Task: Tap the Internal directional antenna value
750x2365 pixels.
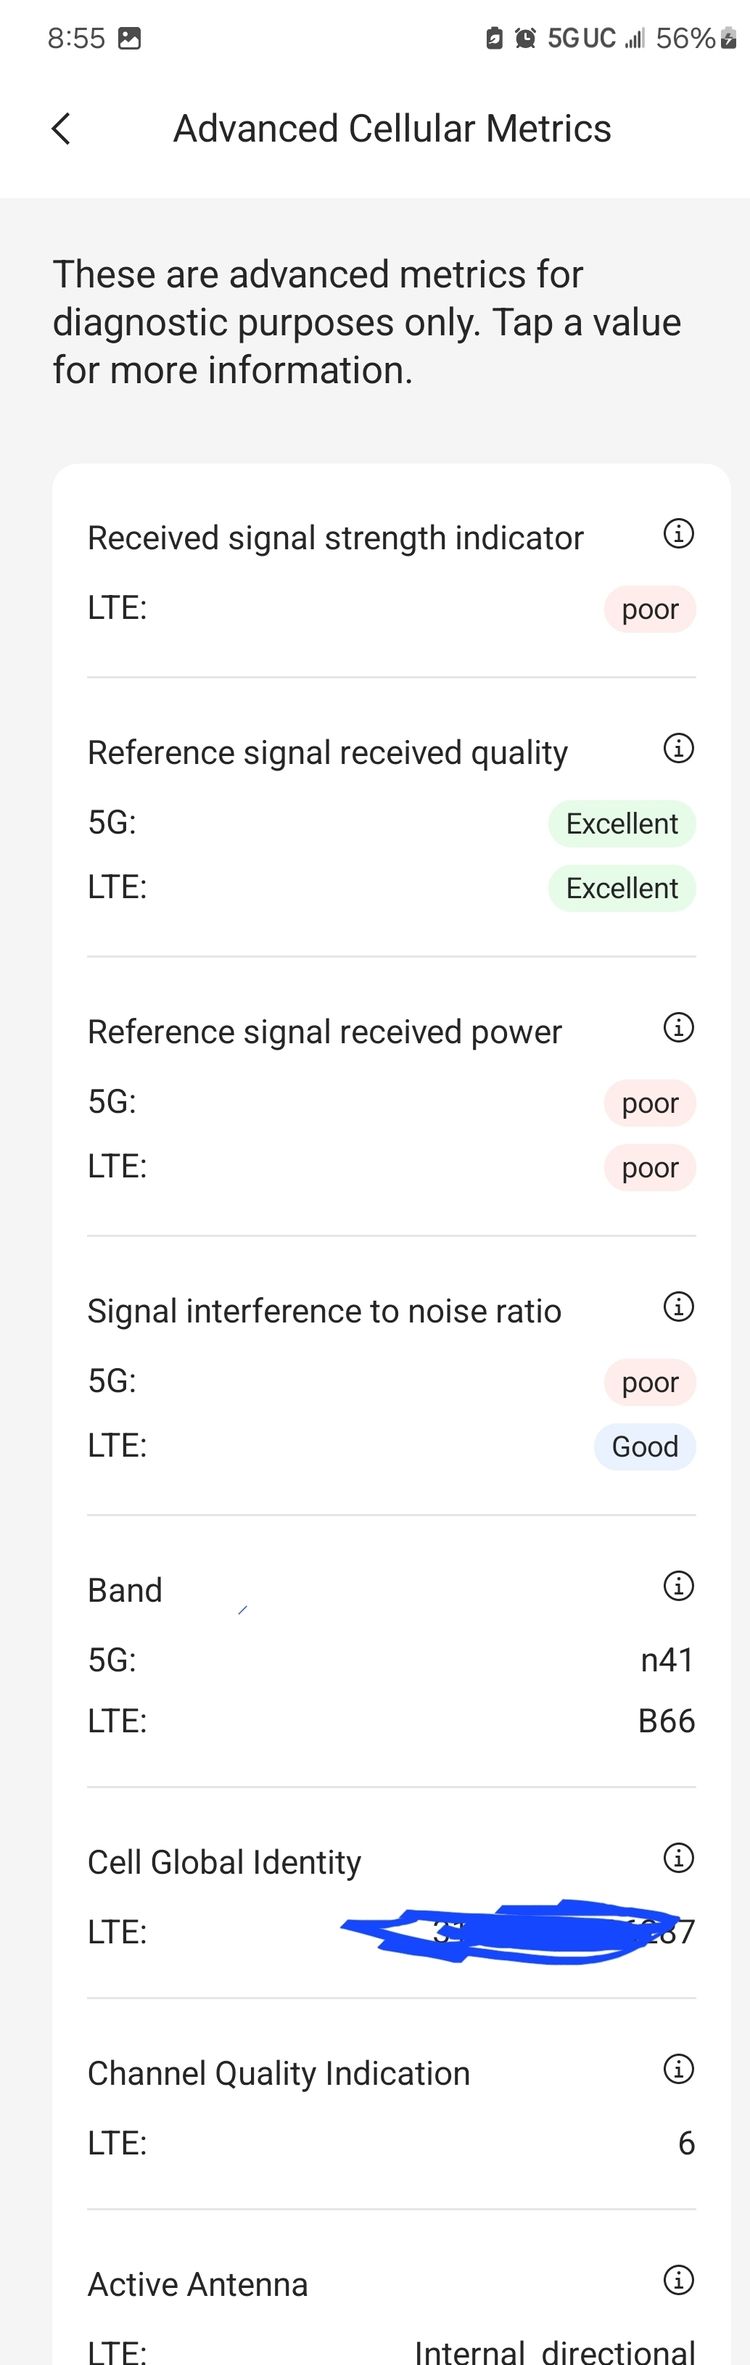Action: pyautogui.click(x=555, y=2352)
